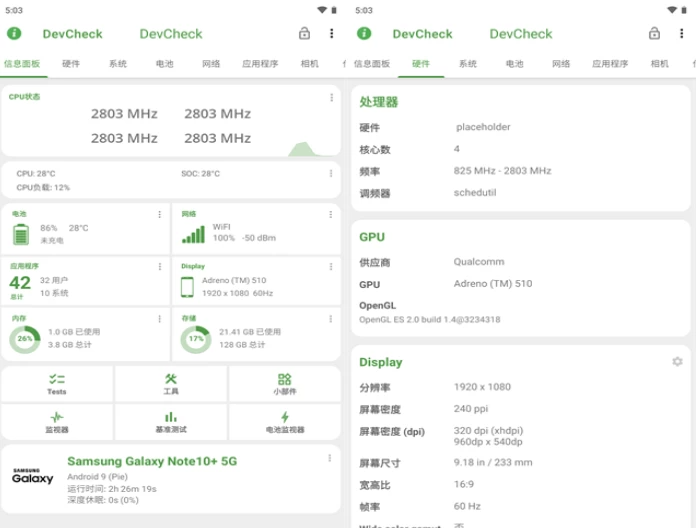696x528 pixels.
Task: Open the Tests tool tile
Action: pos(57,384)
